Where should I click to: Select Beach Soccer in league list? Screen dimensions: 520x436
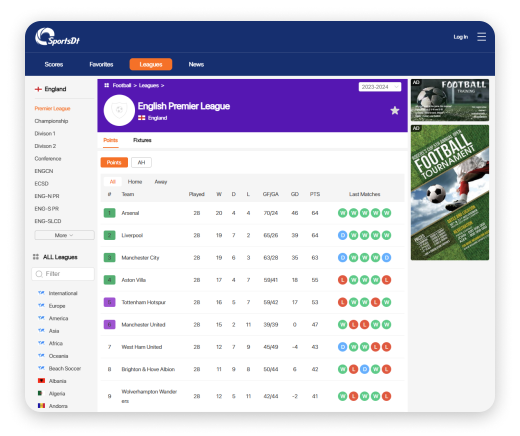tap(65, 368)
